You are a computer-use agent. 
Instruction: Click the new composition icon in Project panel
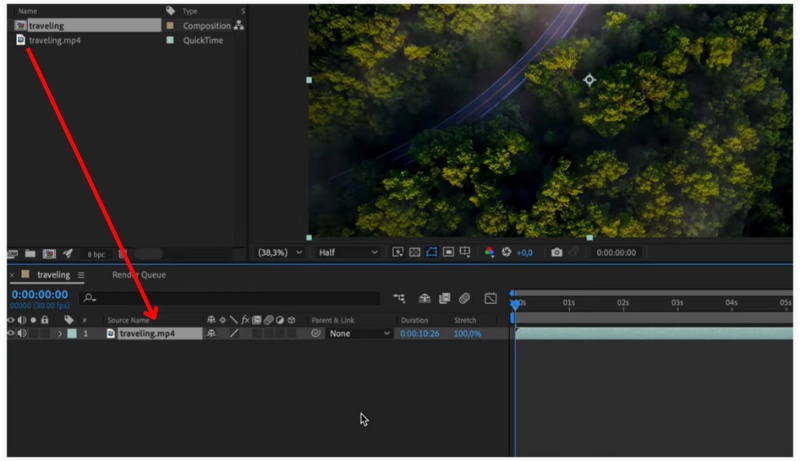point(49,254)
